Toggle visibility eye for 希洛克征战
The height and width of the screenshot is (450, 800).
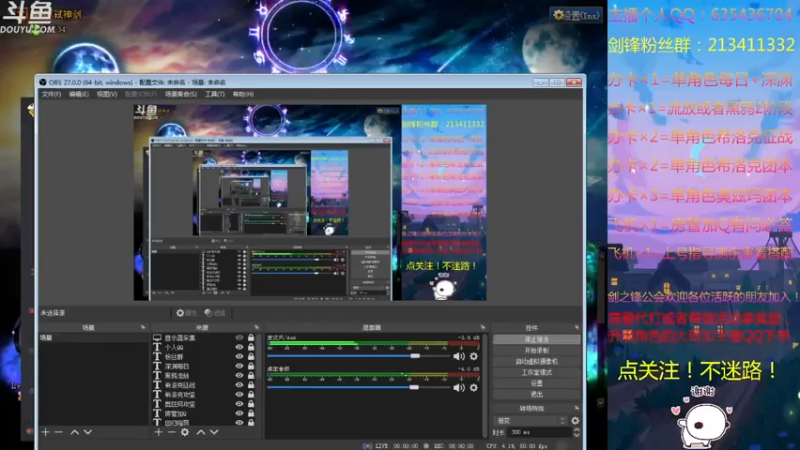[x=239, y=385]
